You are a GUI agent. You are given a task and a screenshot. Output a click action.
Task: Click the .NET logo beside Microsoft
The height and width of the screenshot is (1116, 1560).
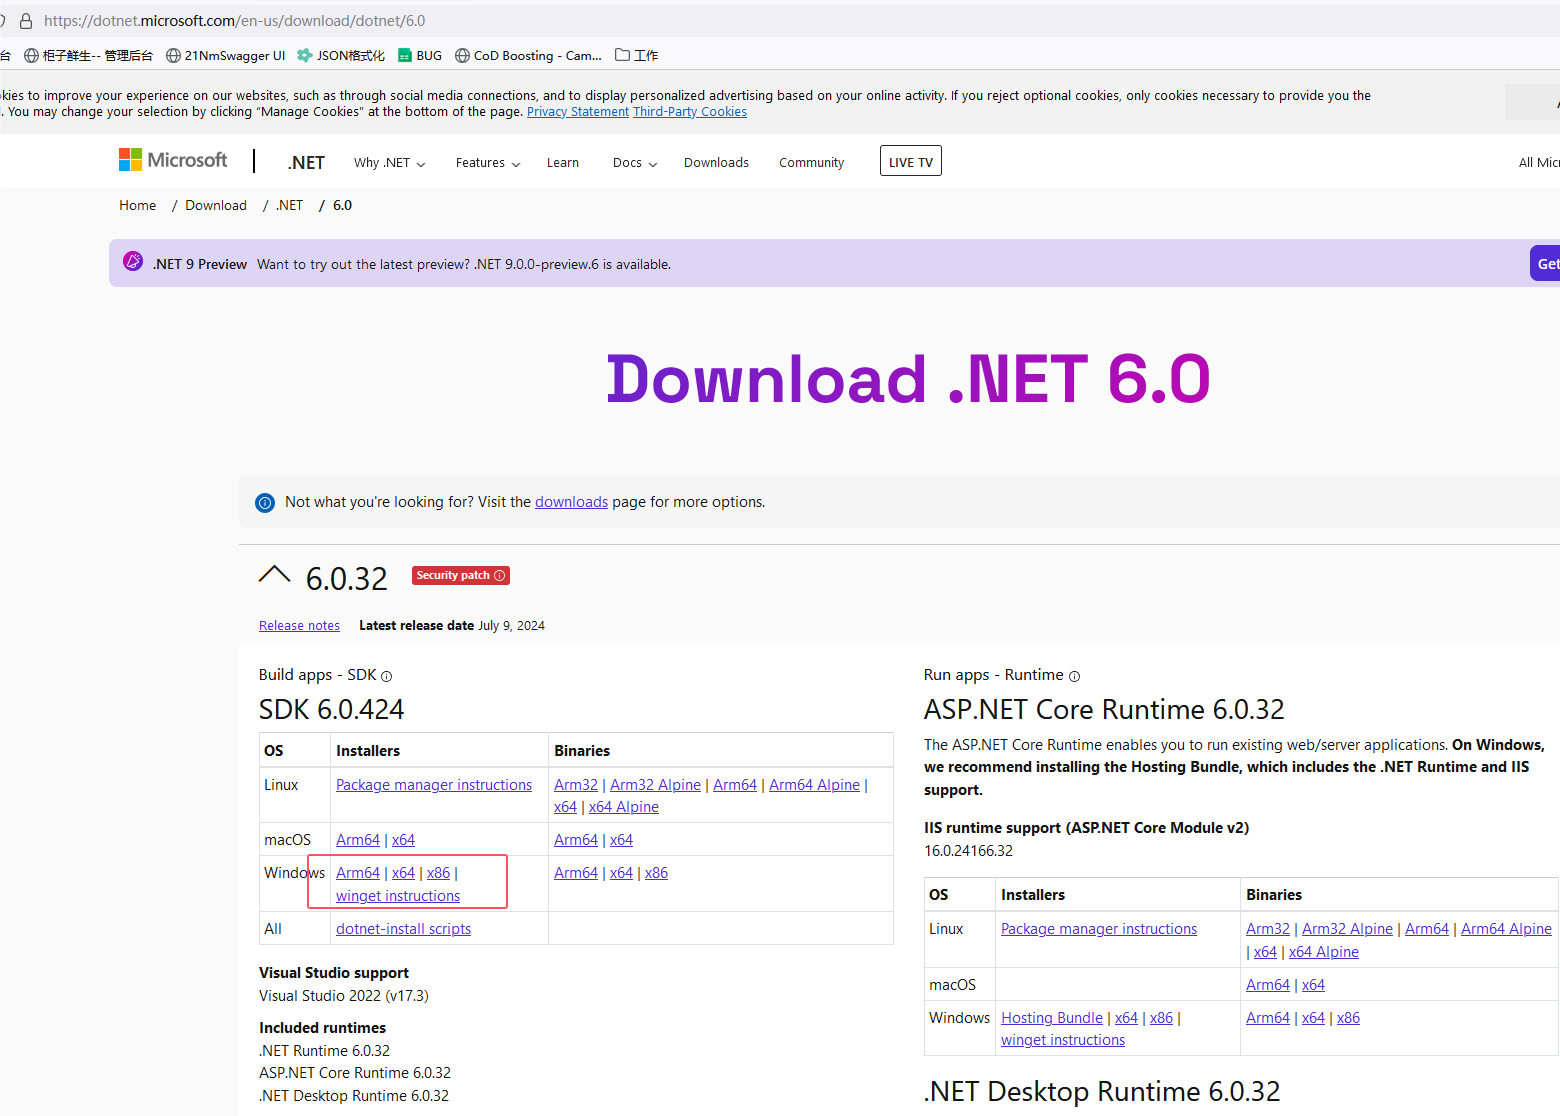(x=305, y=162)
